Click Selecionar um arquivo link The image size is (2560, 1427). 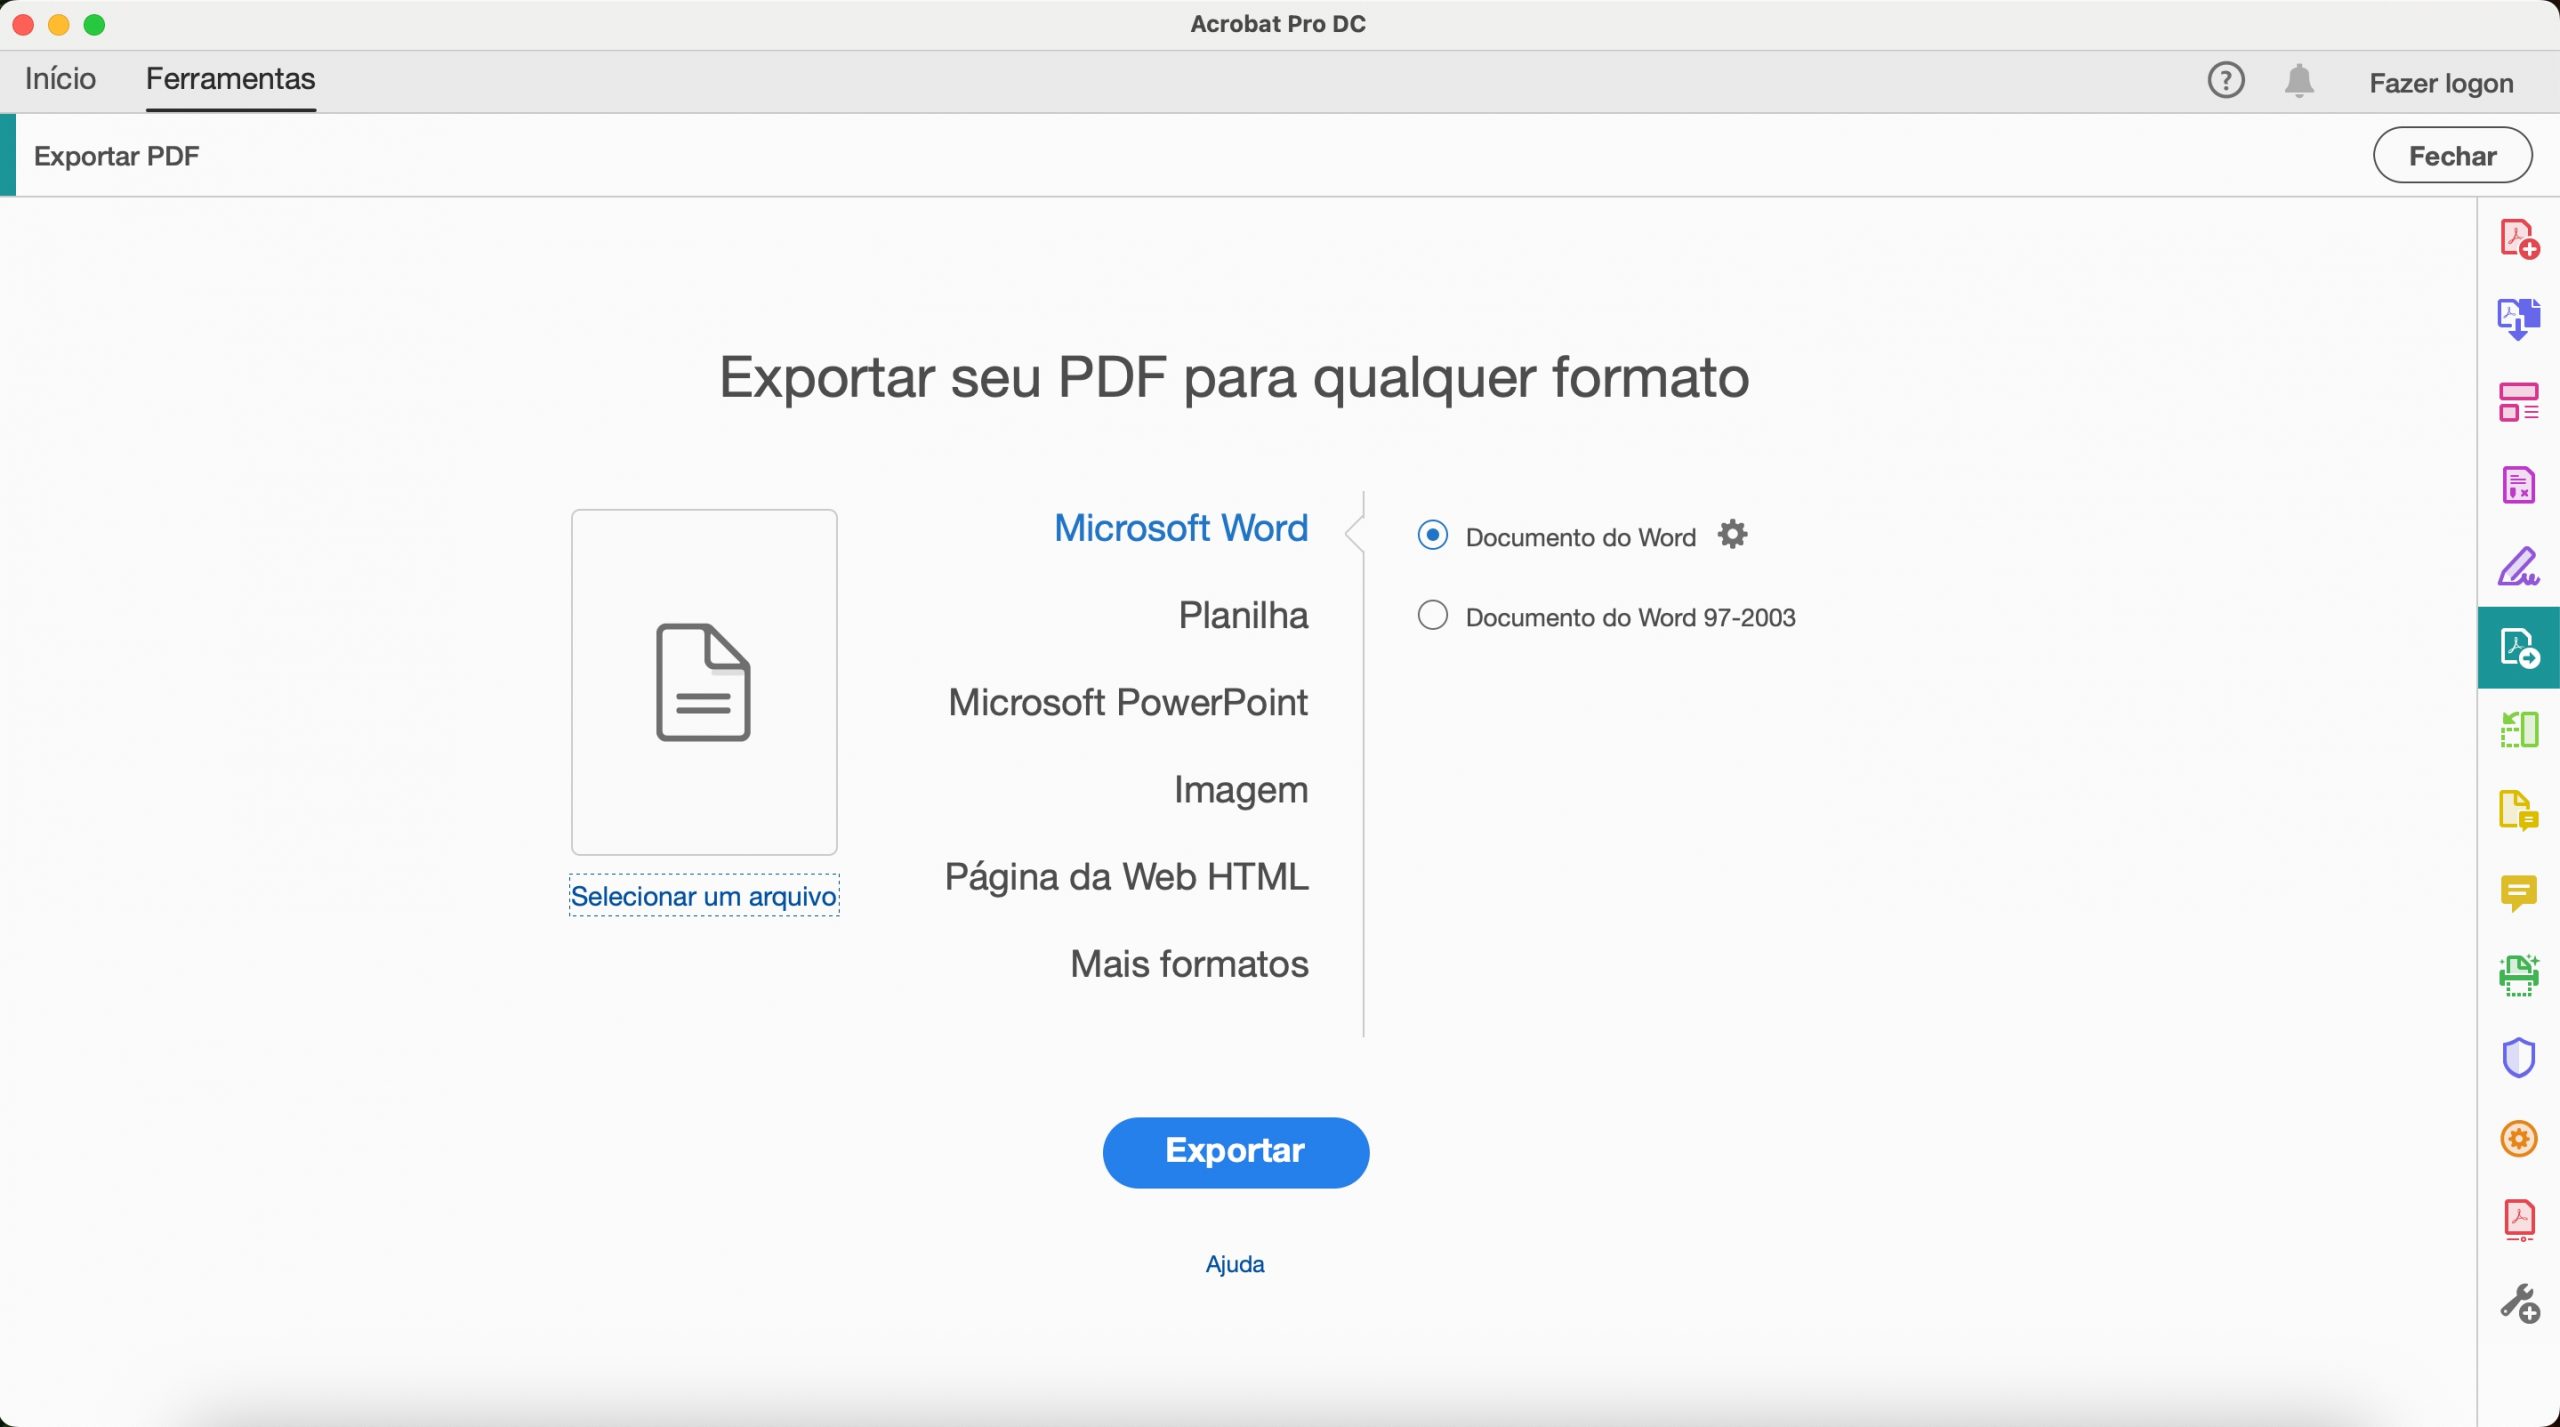704,896
